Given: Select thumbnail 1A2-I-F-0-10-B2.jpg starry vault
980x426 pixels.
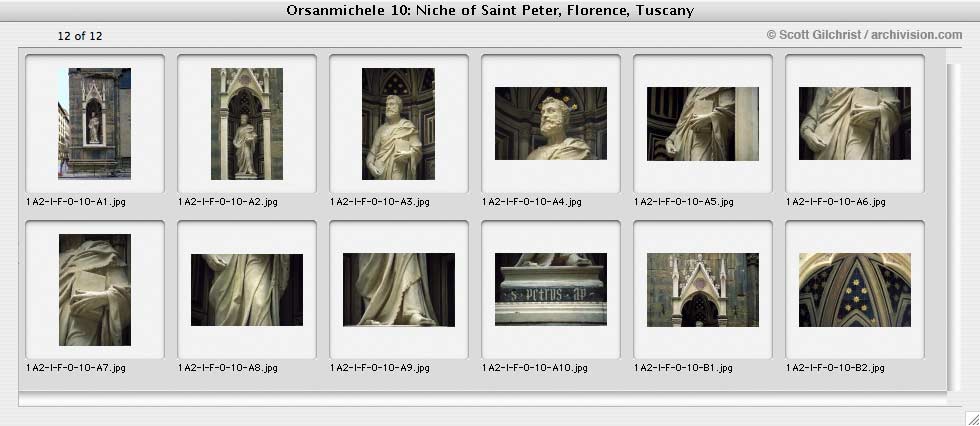Looking at the screenshot, I should 854,290.
